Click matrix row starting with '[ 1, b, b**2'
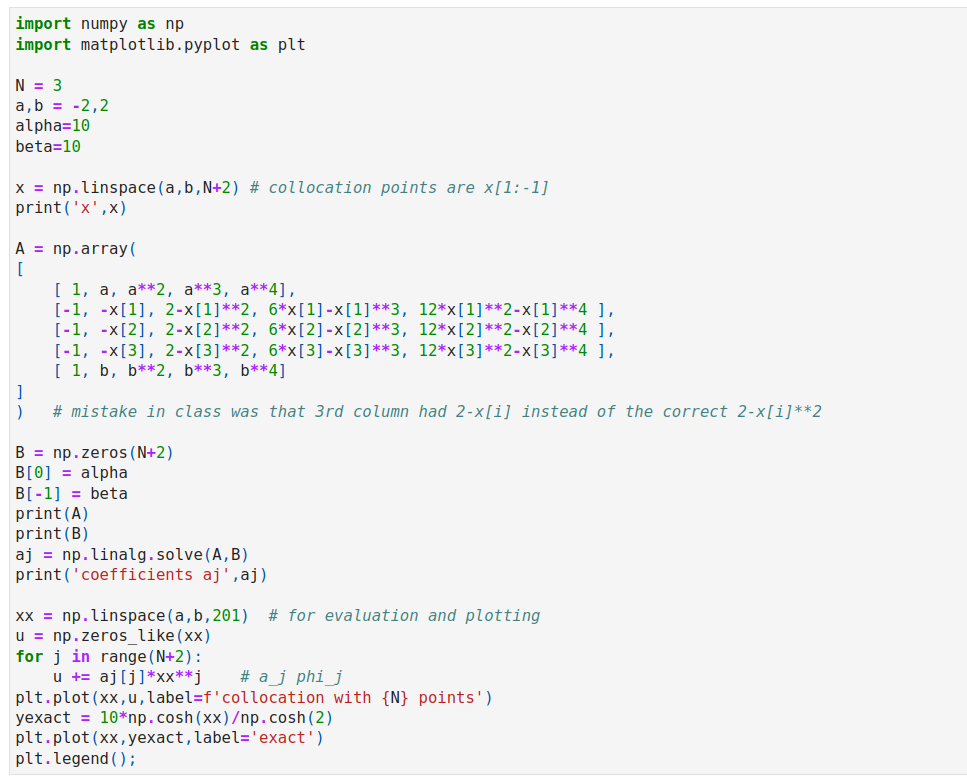The height and width of the screenshot is (778, 967). tap(170, 371)
